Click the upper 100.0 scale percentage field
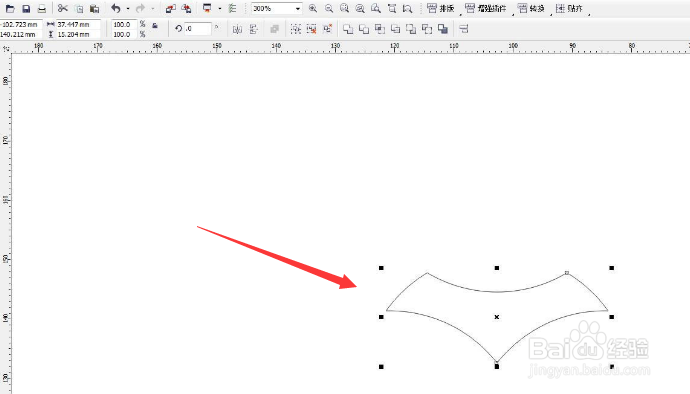 coord(124,25)
